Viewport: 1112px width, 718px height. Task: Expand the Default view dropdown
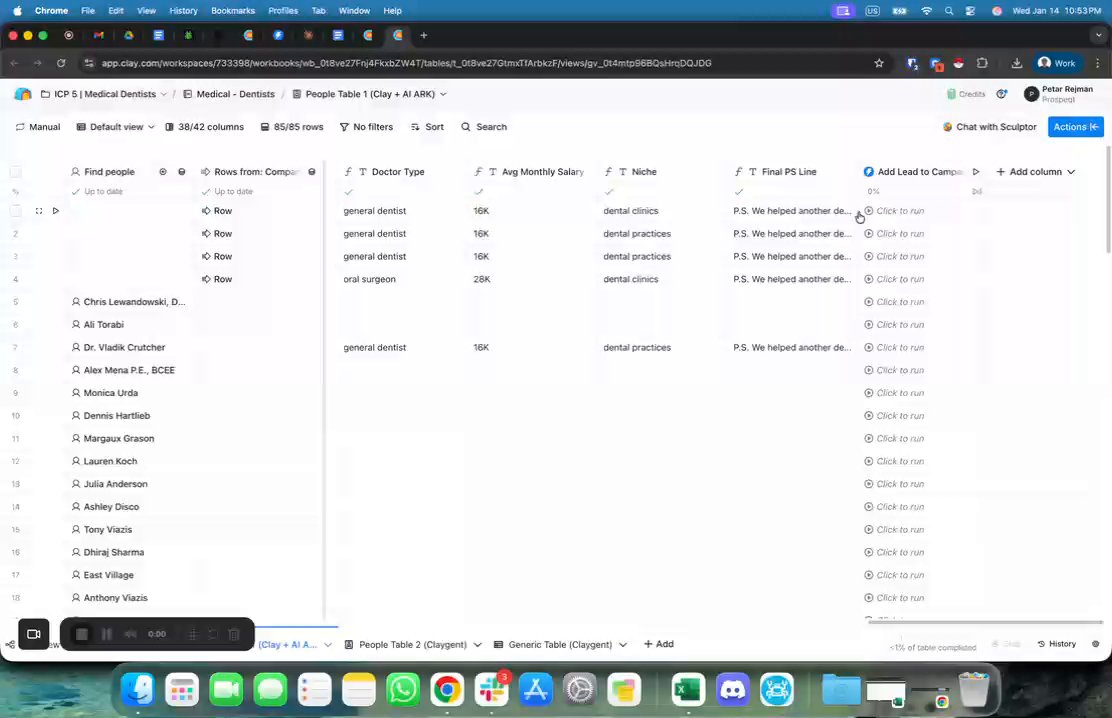[x=115, y=127]
